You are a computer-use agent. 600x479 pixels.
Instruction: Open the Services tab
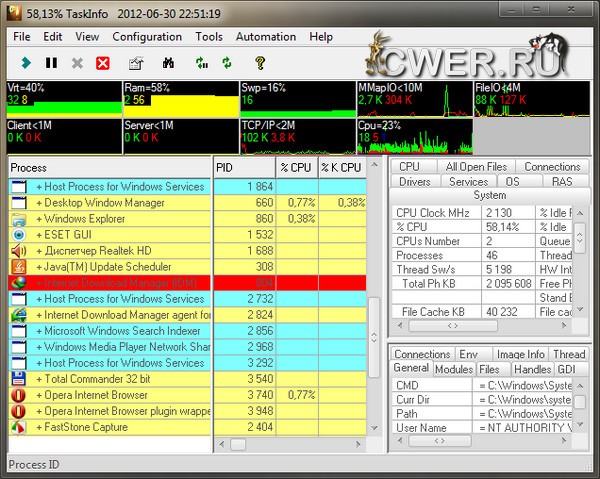tap(468, 182)
